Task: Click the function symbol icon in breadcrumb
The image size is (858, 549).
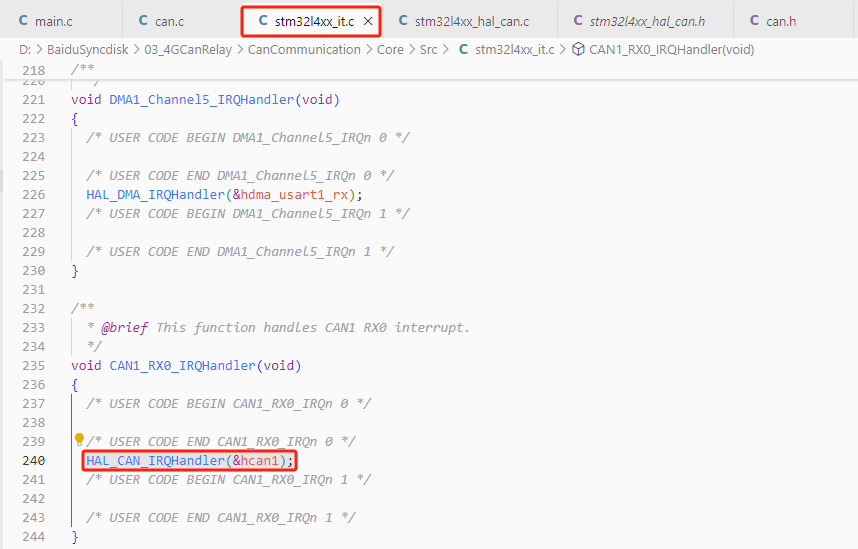Action: (x=578, y=49)
